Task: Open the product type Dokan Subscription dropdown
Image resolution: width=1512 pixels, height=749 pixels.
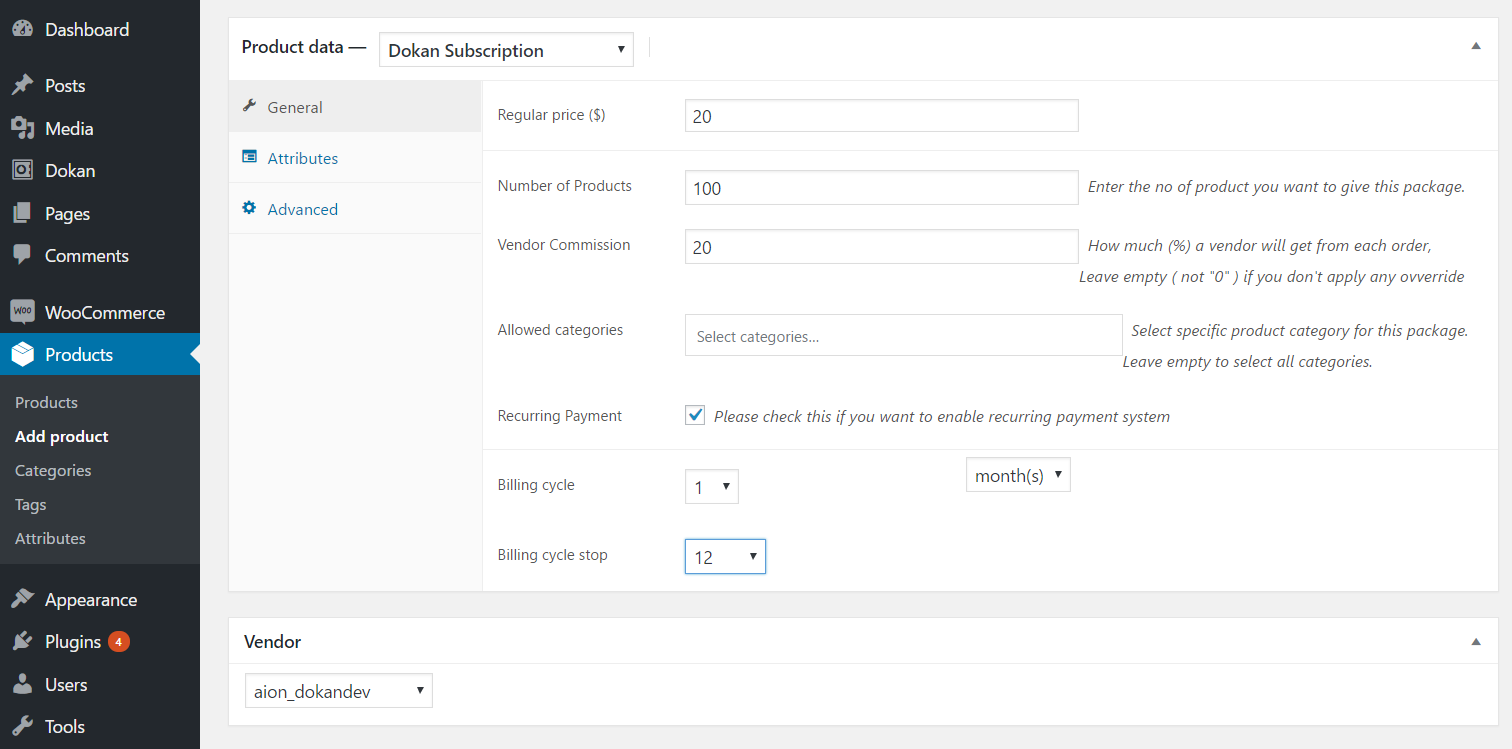Action: coord(506,50)
